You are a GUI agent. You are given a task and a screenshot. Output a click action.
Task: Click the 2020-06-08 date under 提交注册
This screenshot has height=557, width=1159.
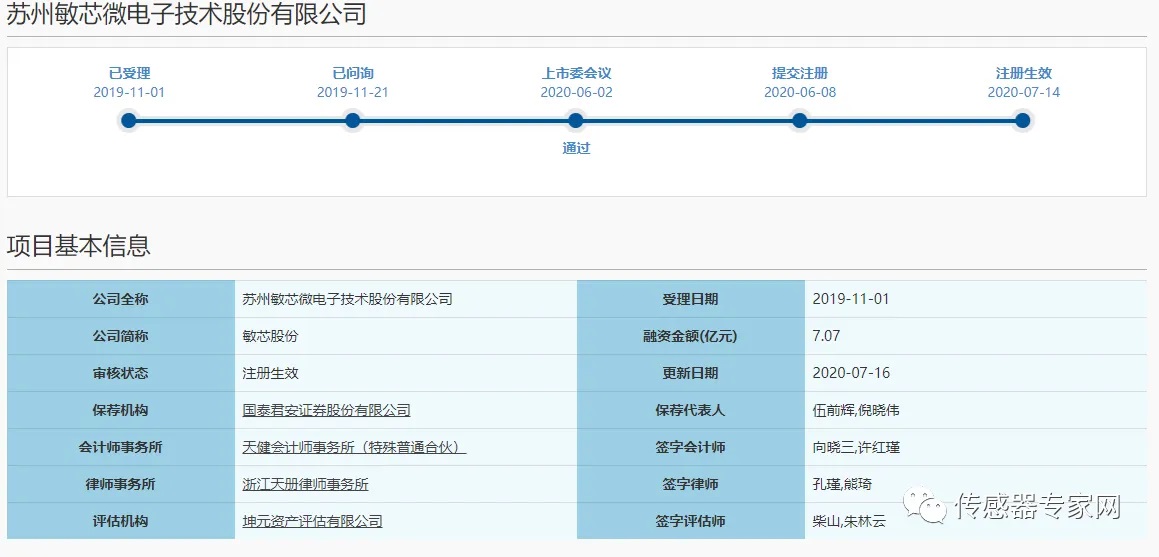799,92
